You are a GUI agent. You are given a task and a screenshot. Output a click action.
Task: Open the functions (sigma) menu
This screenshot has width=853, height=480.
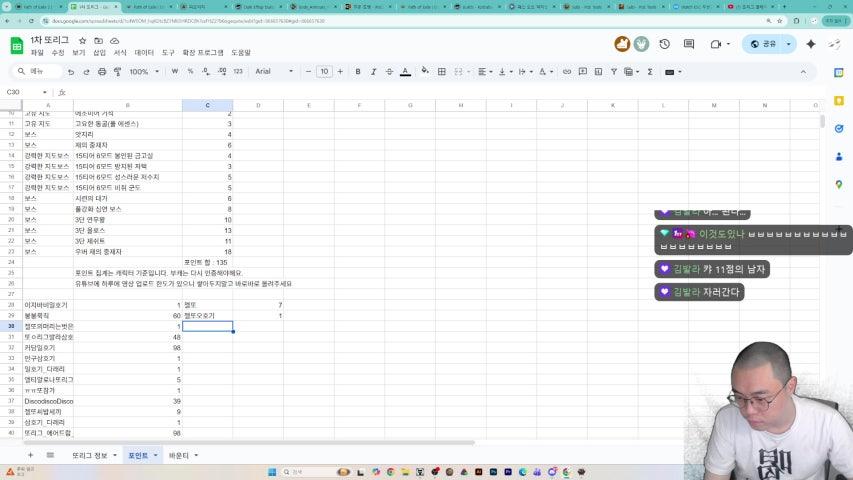point(650,72)
